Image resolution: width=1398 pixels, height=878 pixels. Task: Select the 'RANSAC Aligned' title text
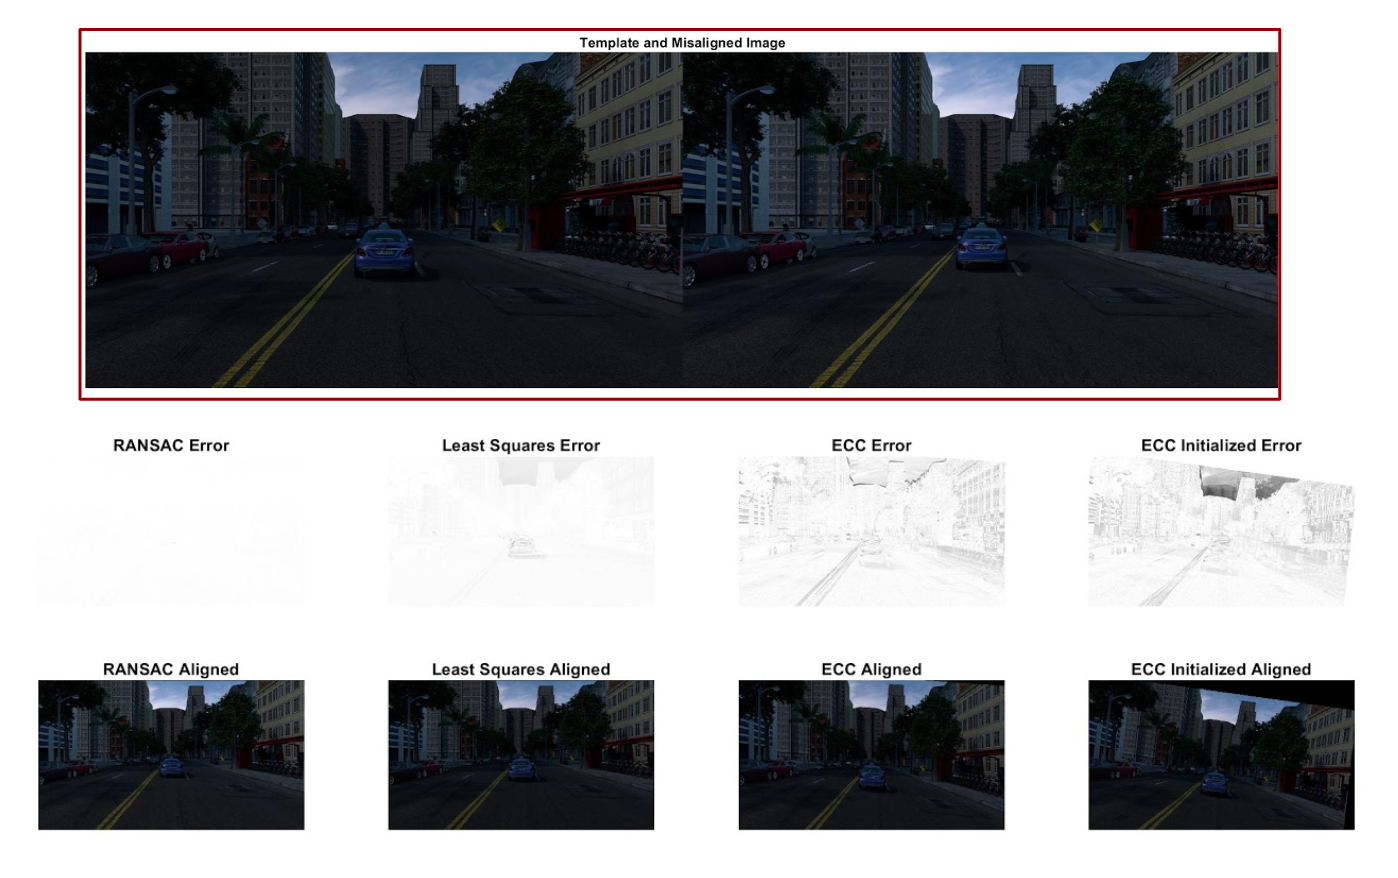click(x=171, y=670)
